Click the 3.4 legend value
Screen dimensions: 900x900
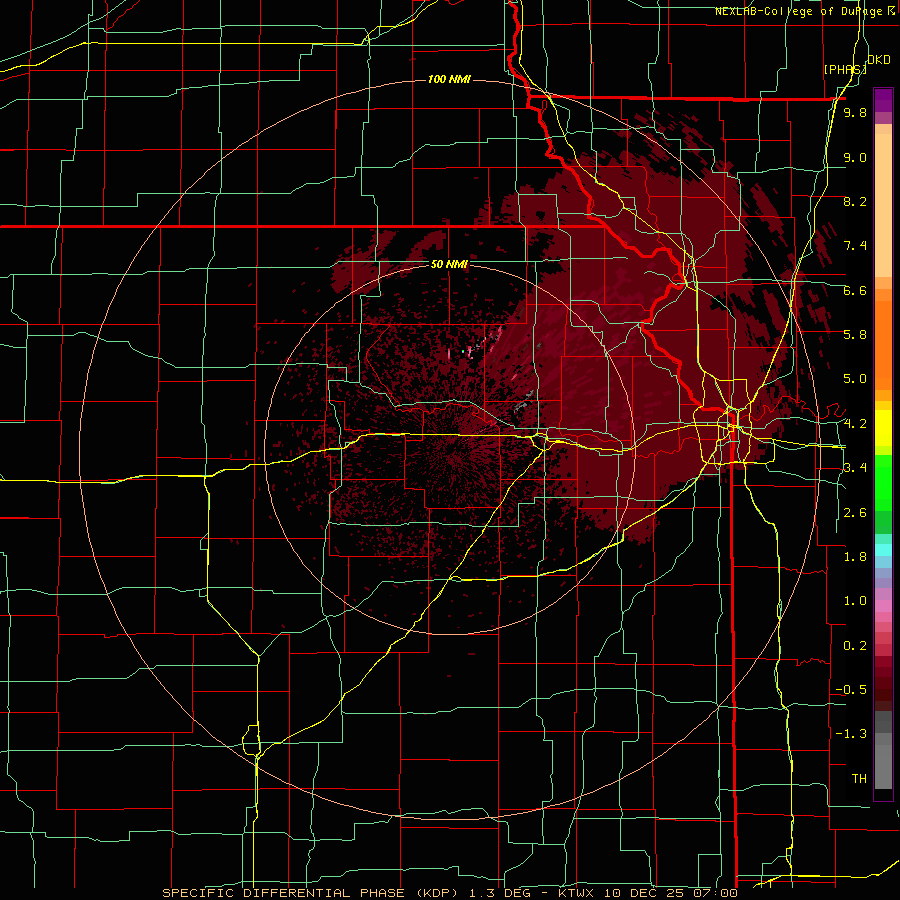pyautogui.click(x=855, y=468)
